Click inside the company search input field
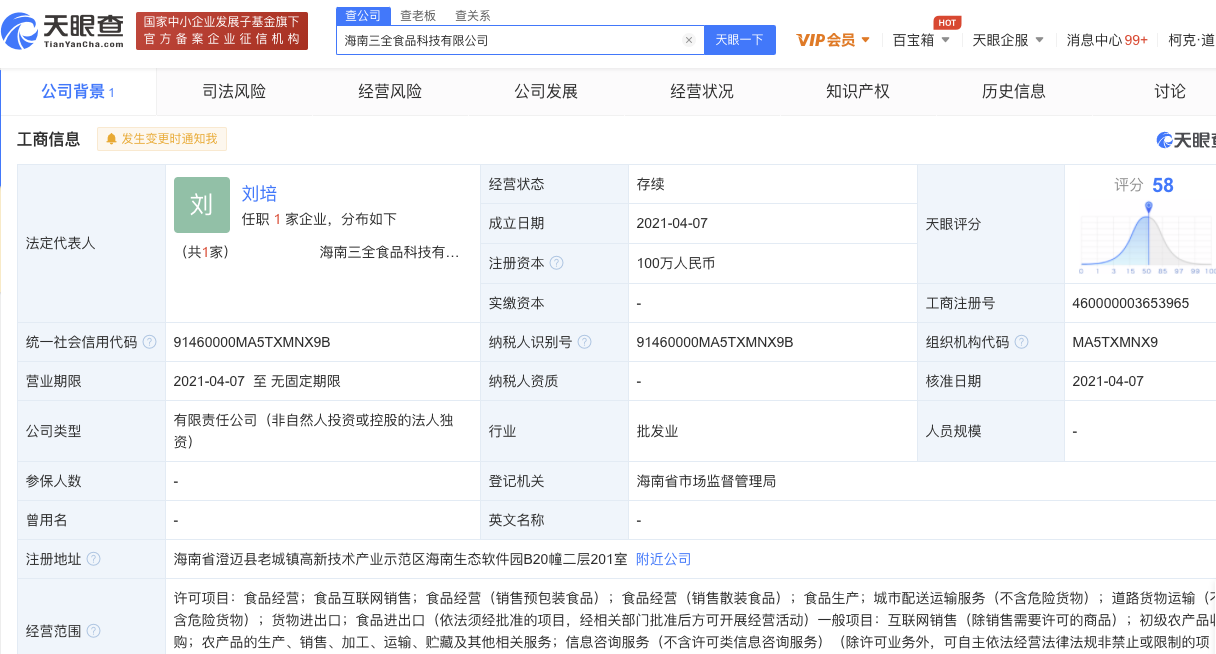This screenshot has height=654, width=1216. click(x=500, y=39)
